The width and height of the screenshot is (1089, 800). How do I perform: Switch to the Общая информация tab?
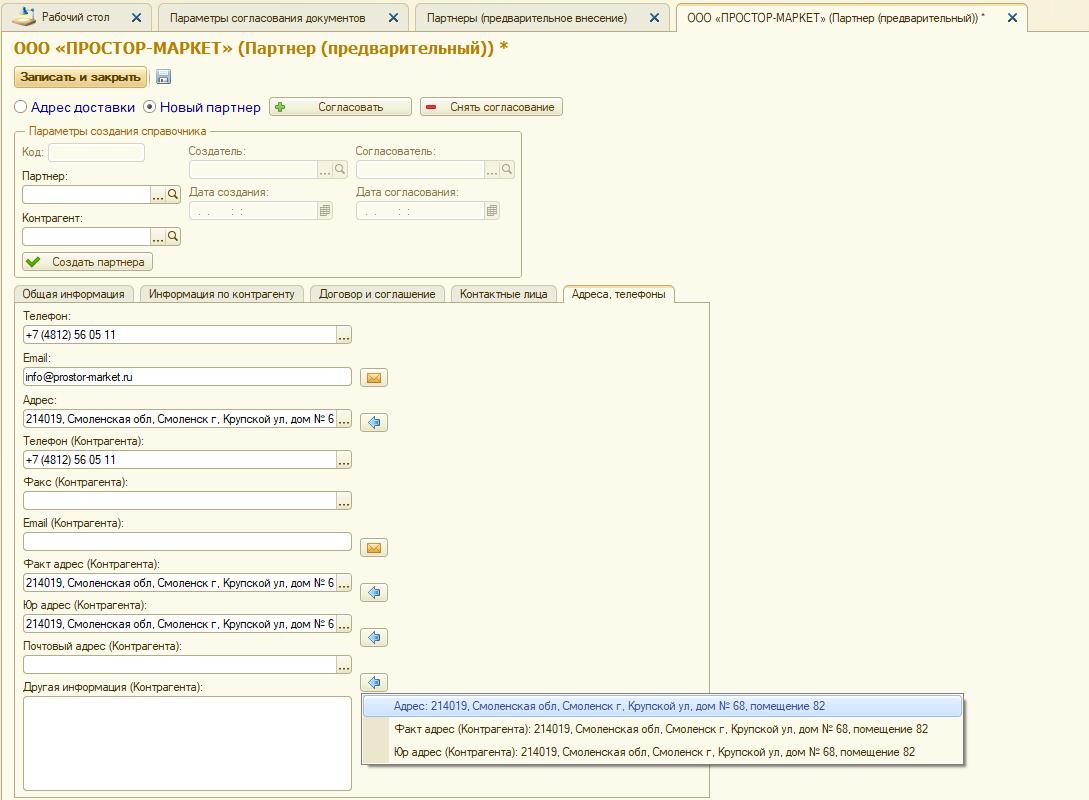coord(73,294)
